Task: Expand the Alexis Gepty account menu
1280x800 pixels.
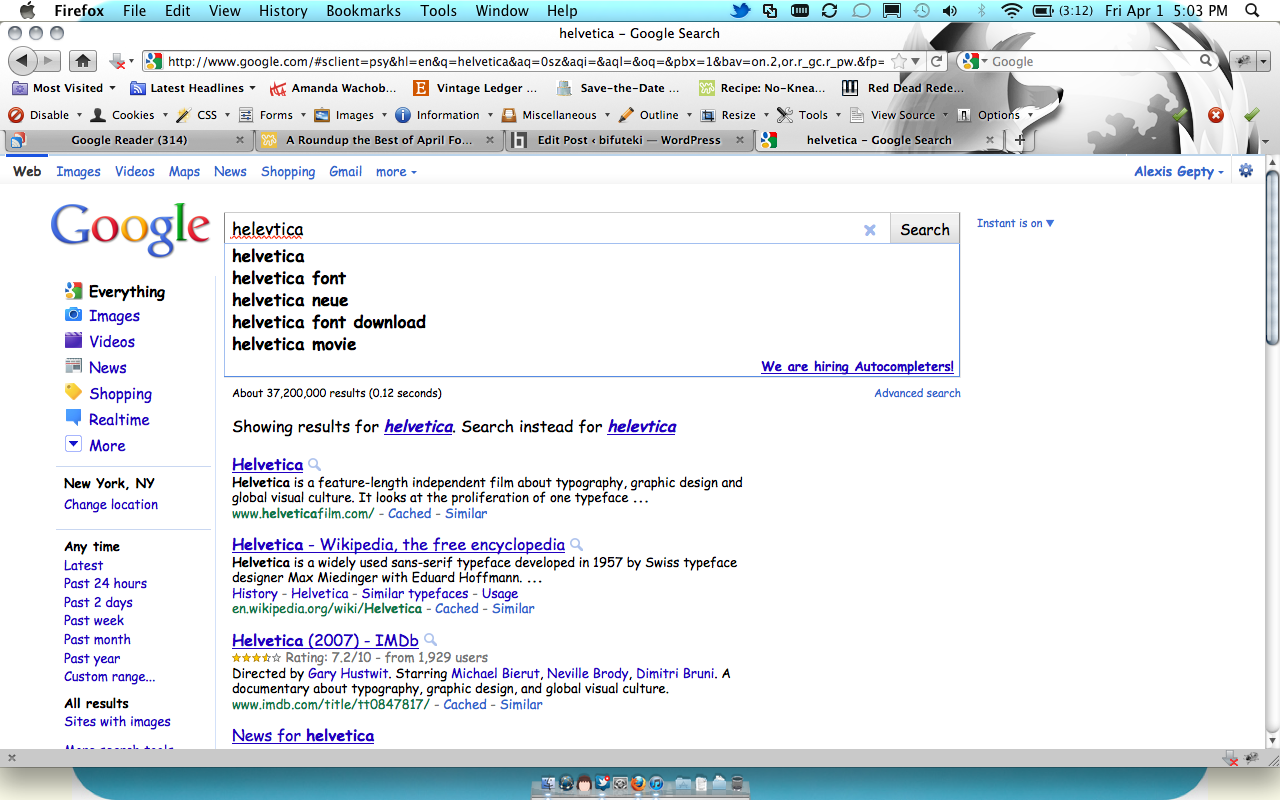Action: 1179,172
